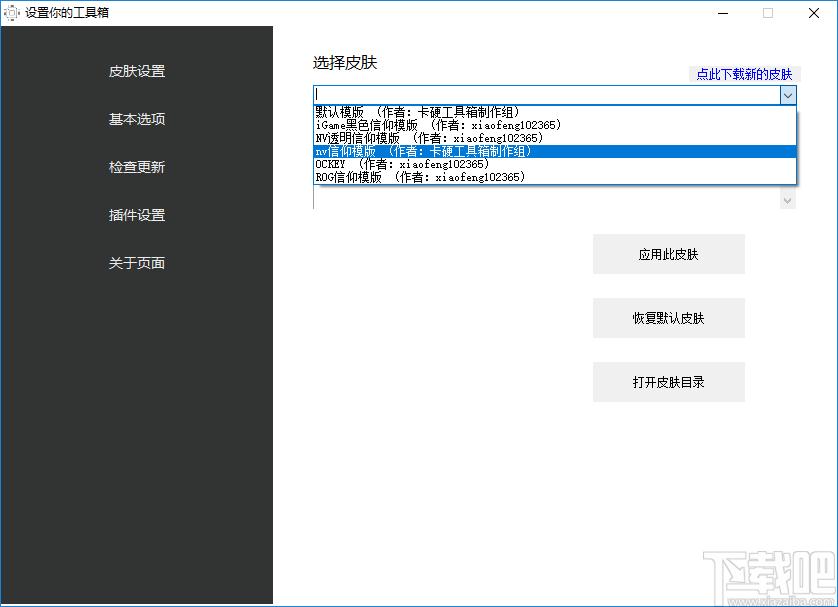This screenshot has height=607, width=838.
Task: Choose iGame黑色信仰模版 skin option
Action: tap(555, 125)
